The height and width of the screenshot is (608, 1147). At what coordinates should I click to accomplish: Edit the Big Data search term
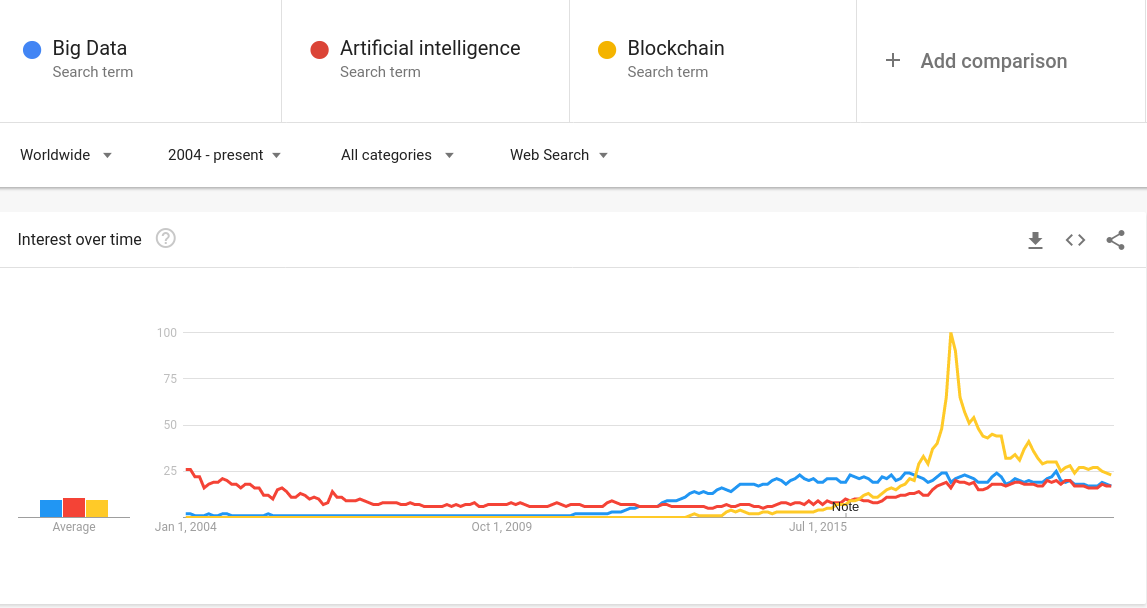(x=90, y=48)
